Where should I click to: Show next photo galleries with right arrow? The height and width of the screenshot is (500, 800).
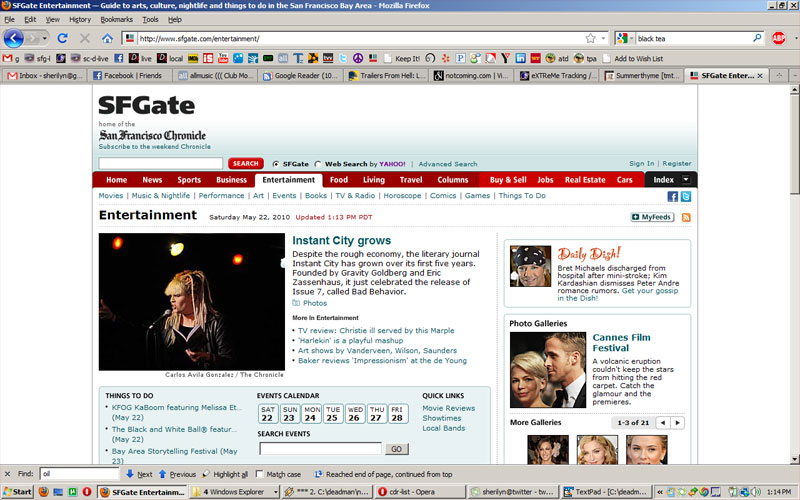click(x=678, y=422)
